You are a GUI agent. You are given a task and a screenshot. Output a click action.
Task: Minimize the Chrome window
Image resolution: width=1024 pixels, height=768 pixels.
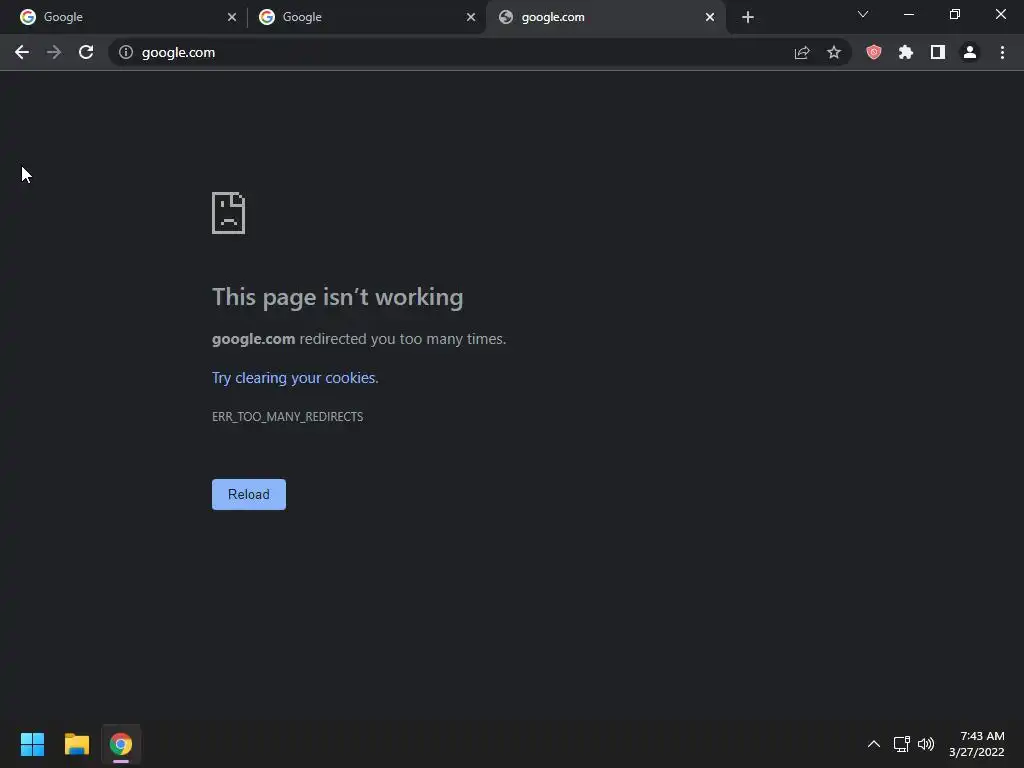pyautogui.click(x=908, y=14)
